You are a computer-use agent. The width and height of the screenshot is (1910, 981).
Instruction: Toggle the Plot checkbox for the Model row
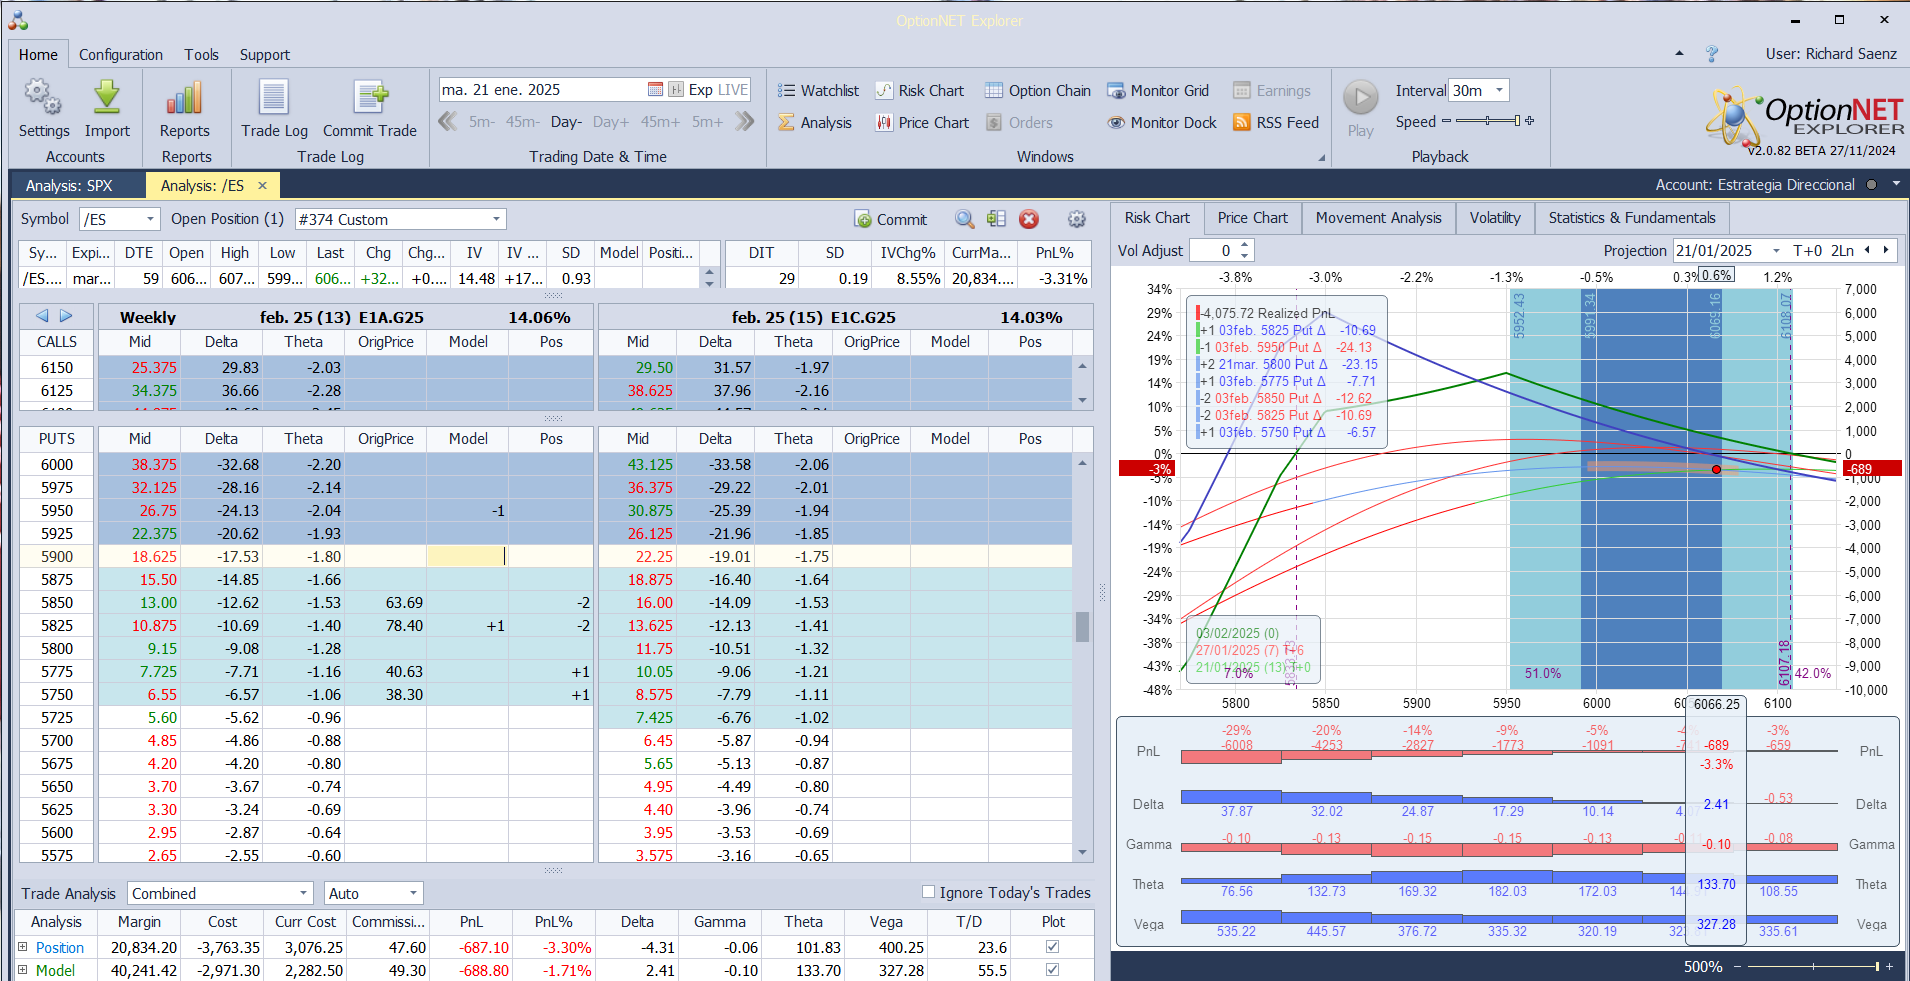coord(1052,969)
